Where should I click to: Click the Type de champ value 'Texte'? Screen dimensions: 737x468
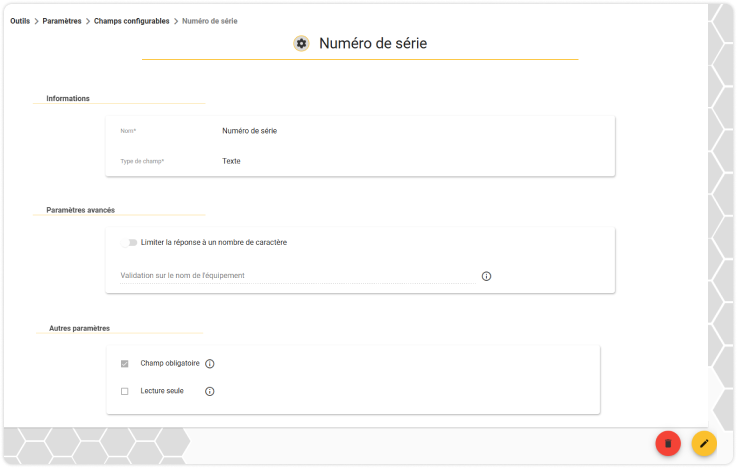[231, 161]
